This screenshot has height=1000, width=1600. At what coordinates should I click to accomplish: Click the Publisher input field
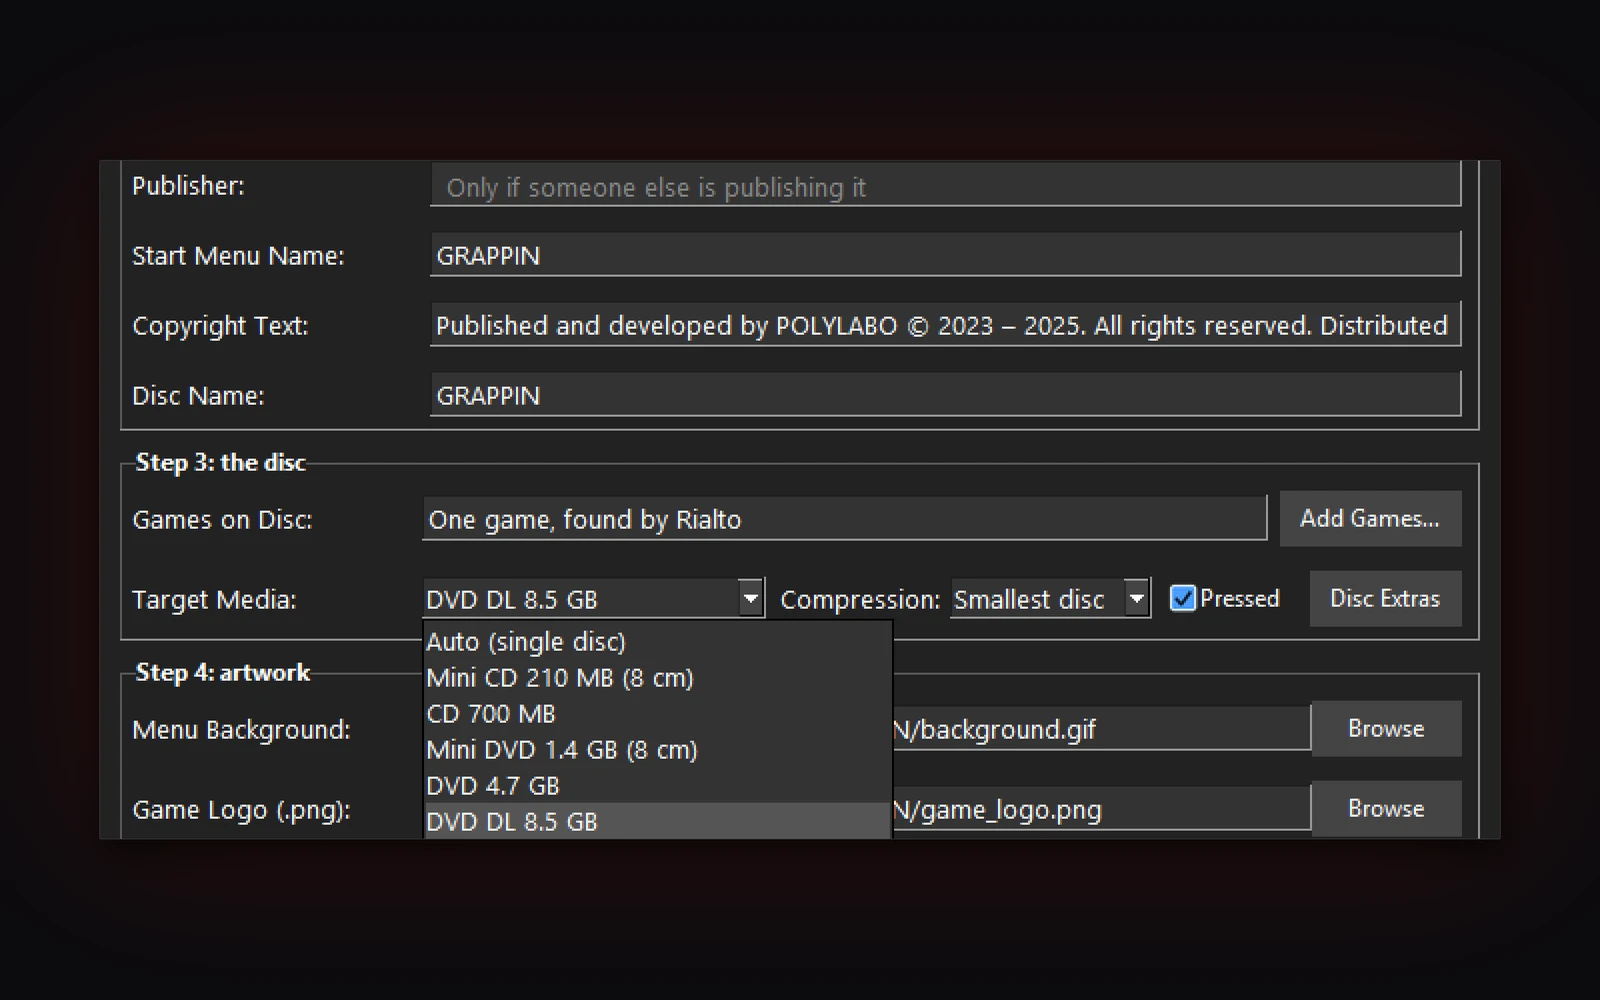(x=945, y=185)
